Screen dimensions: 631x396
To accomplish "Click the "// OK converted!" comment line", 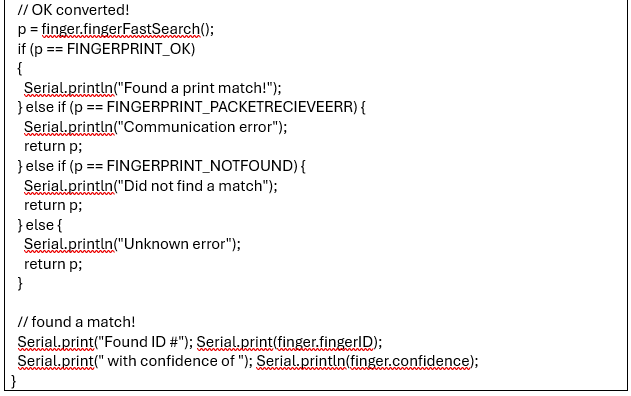I will (73, 10).
